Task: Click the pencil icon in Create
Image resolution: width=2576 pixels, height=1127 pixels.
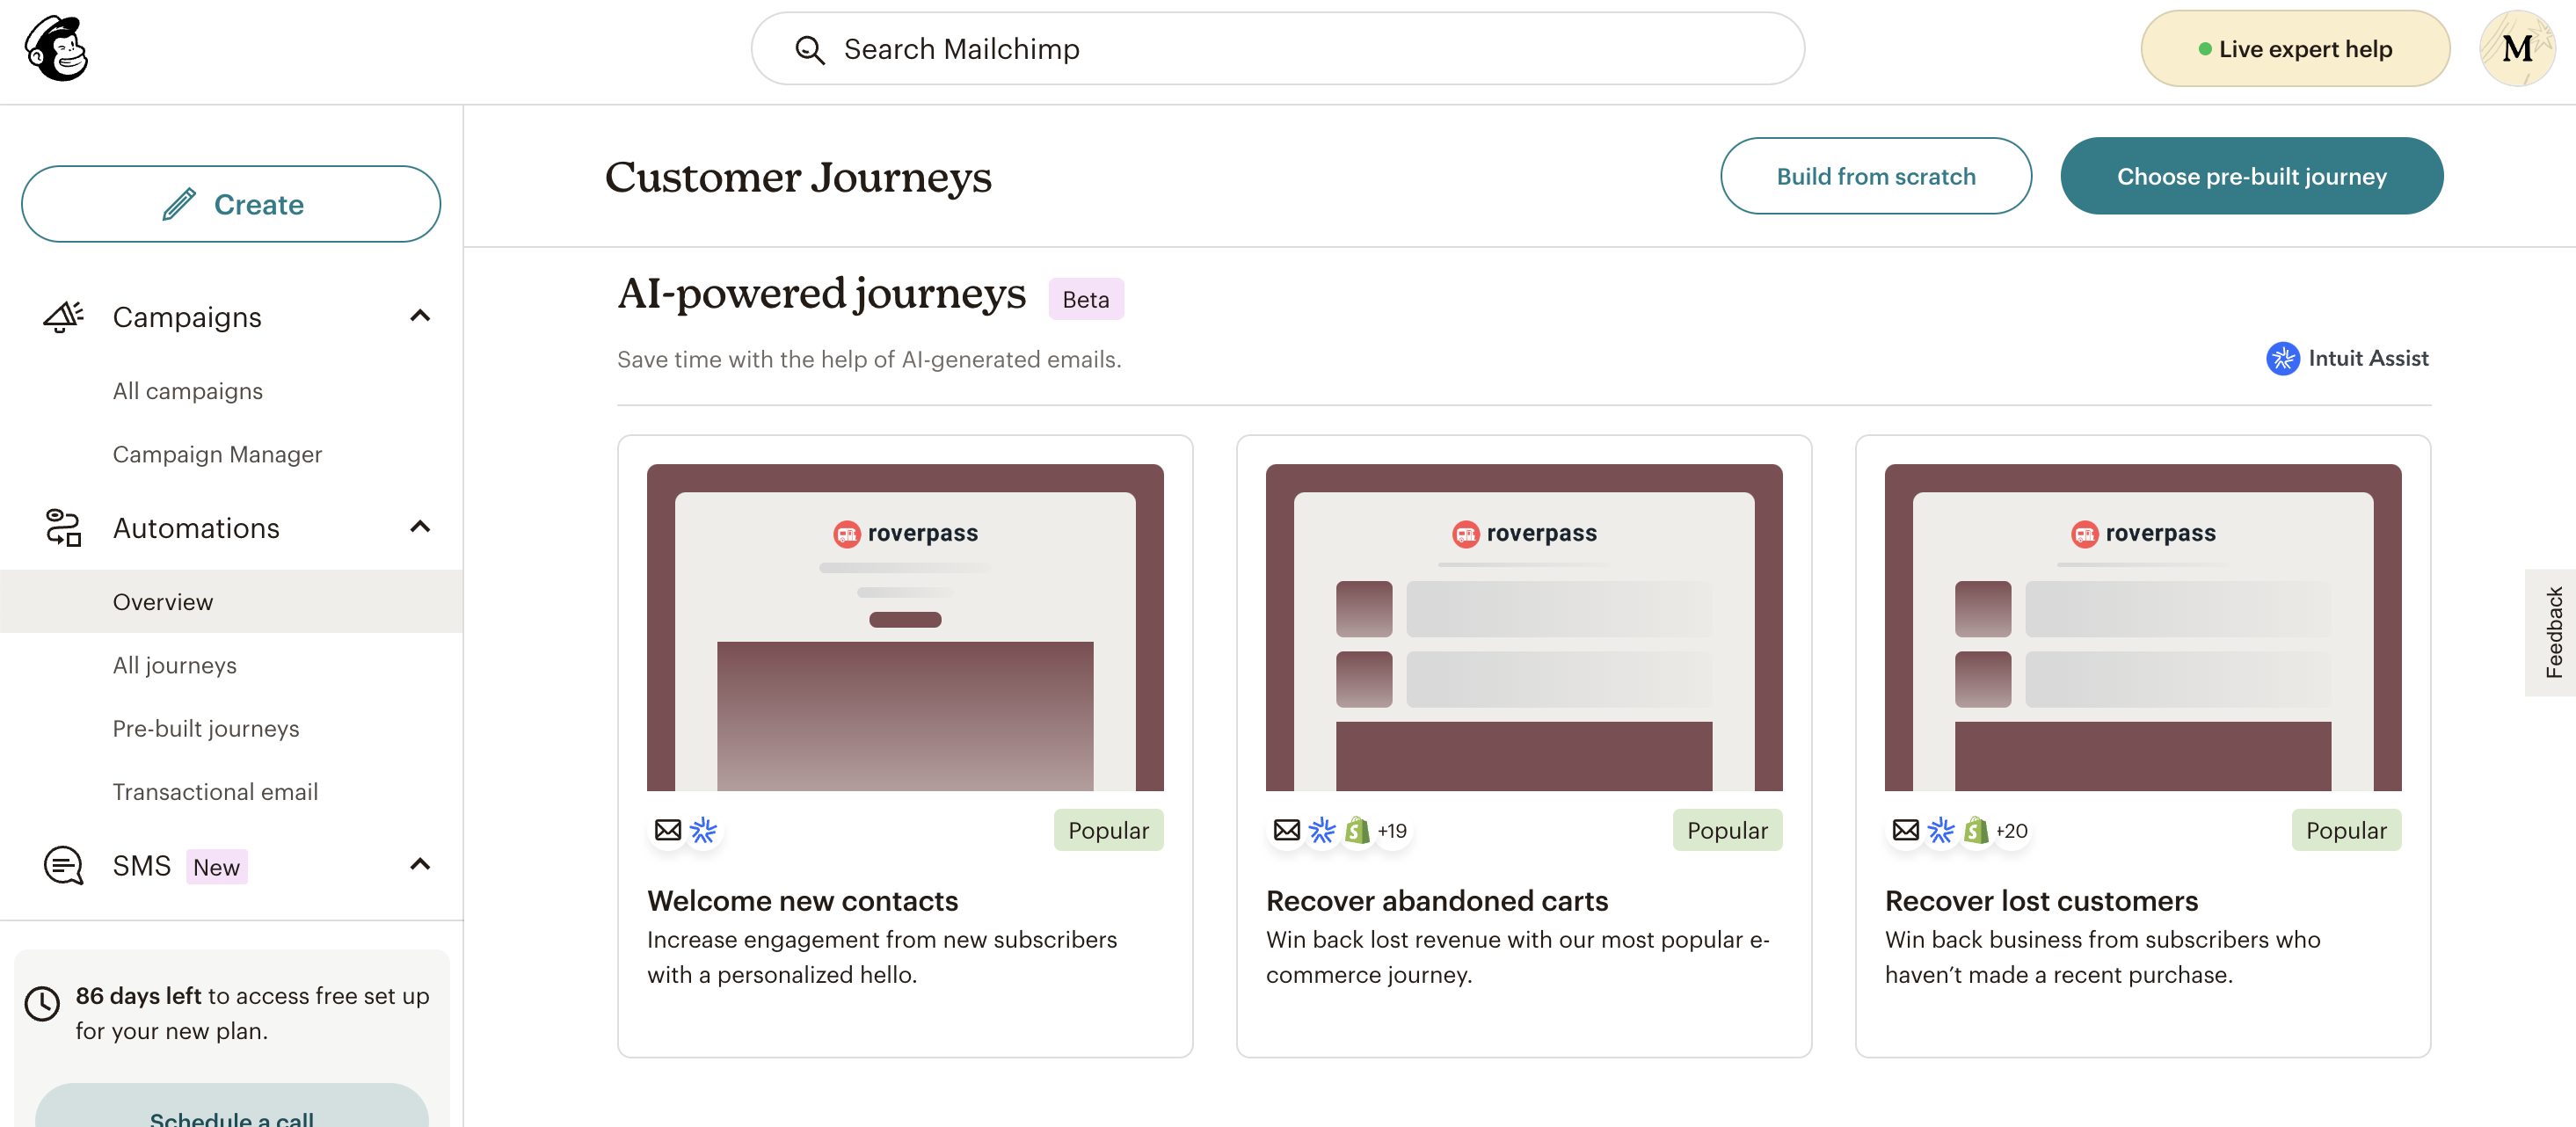Action: pyautogui.click(x=179, y=204)
